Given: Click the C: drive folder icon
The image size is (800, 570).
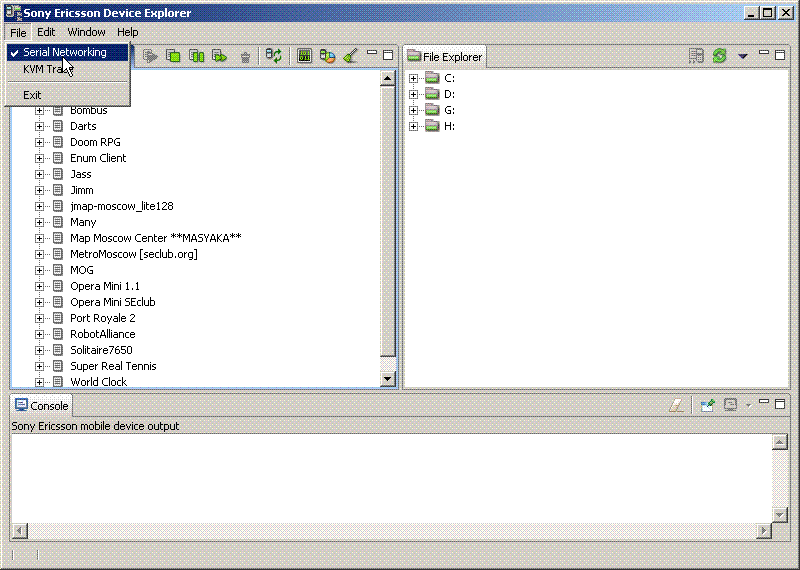Looking at the screenshot, I should (x=432, y=78).
